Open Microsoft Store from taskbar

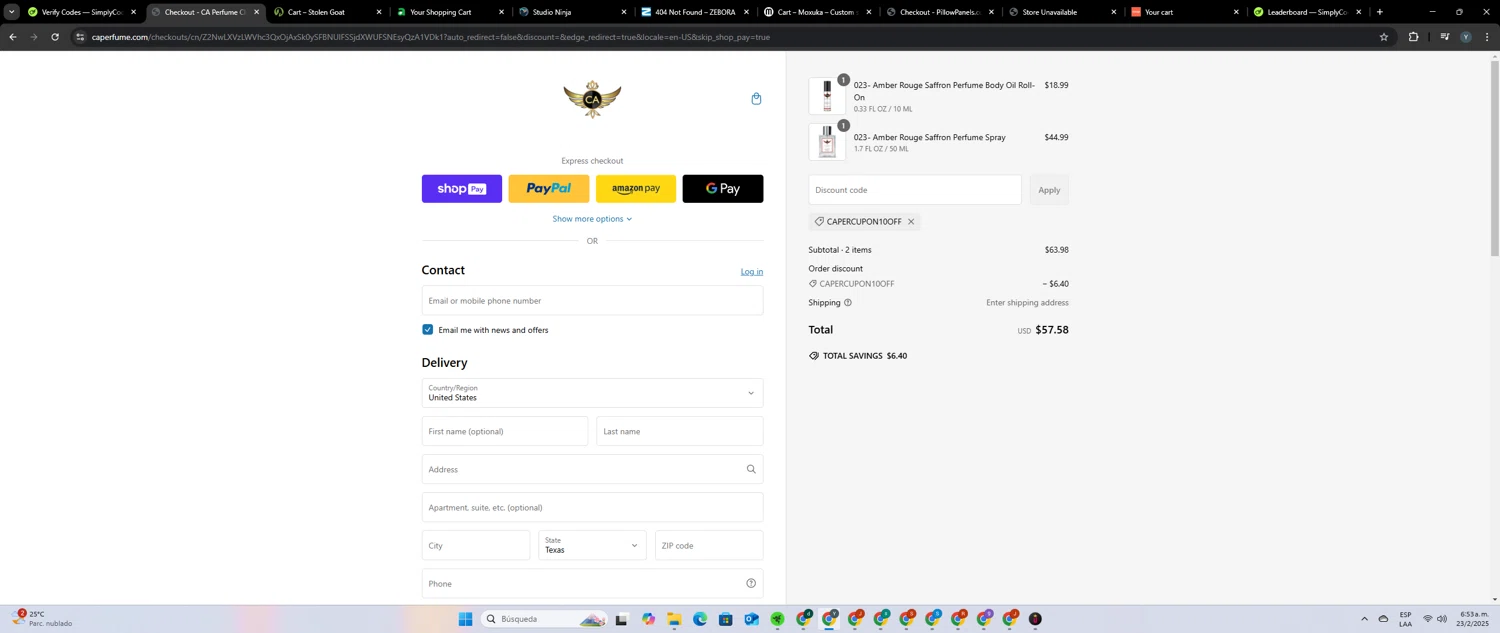(726, 619)
